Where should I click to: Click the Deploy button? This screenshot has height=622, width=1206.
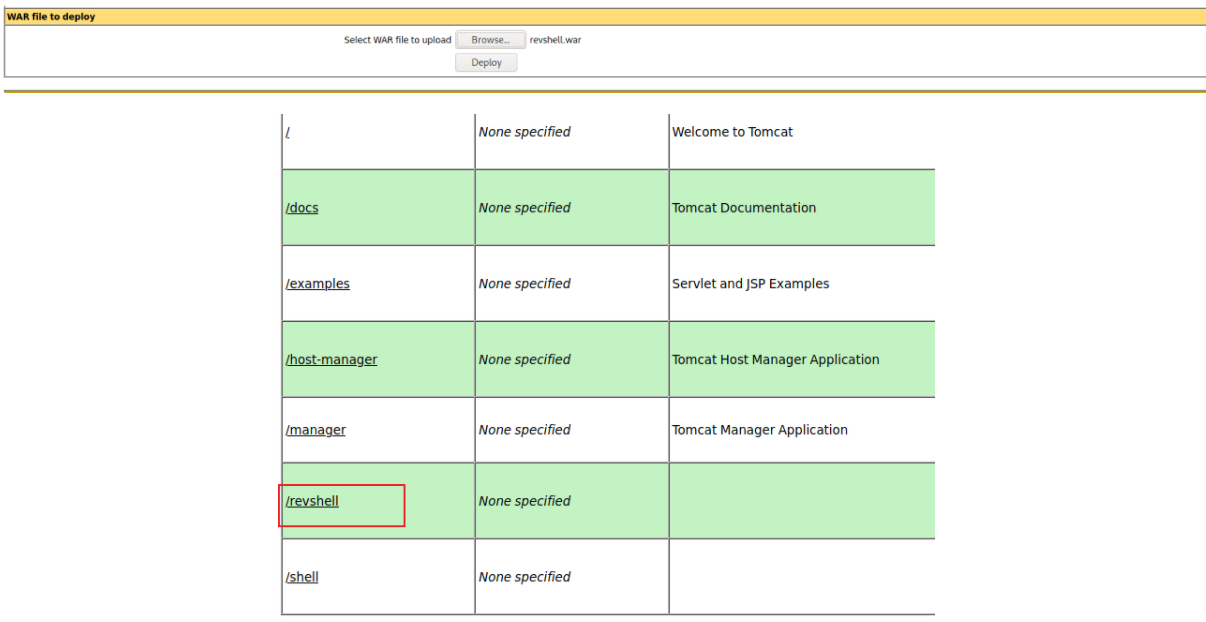(486, 62)
